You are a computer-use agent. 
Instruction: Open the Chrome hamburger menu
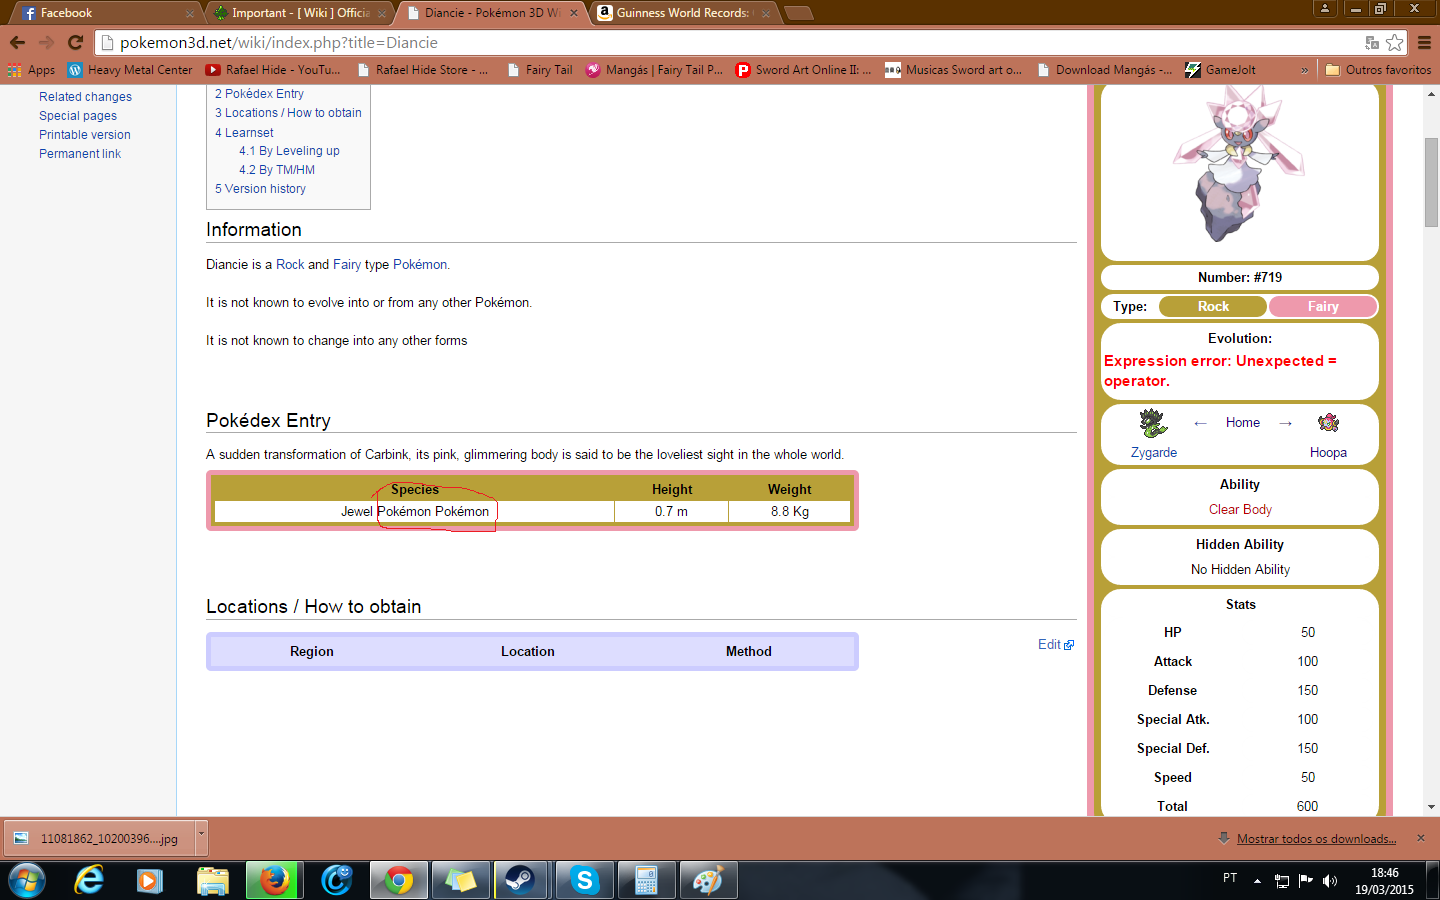click(x=1424, y=42)
